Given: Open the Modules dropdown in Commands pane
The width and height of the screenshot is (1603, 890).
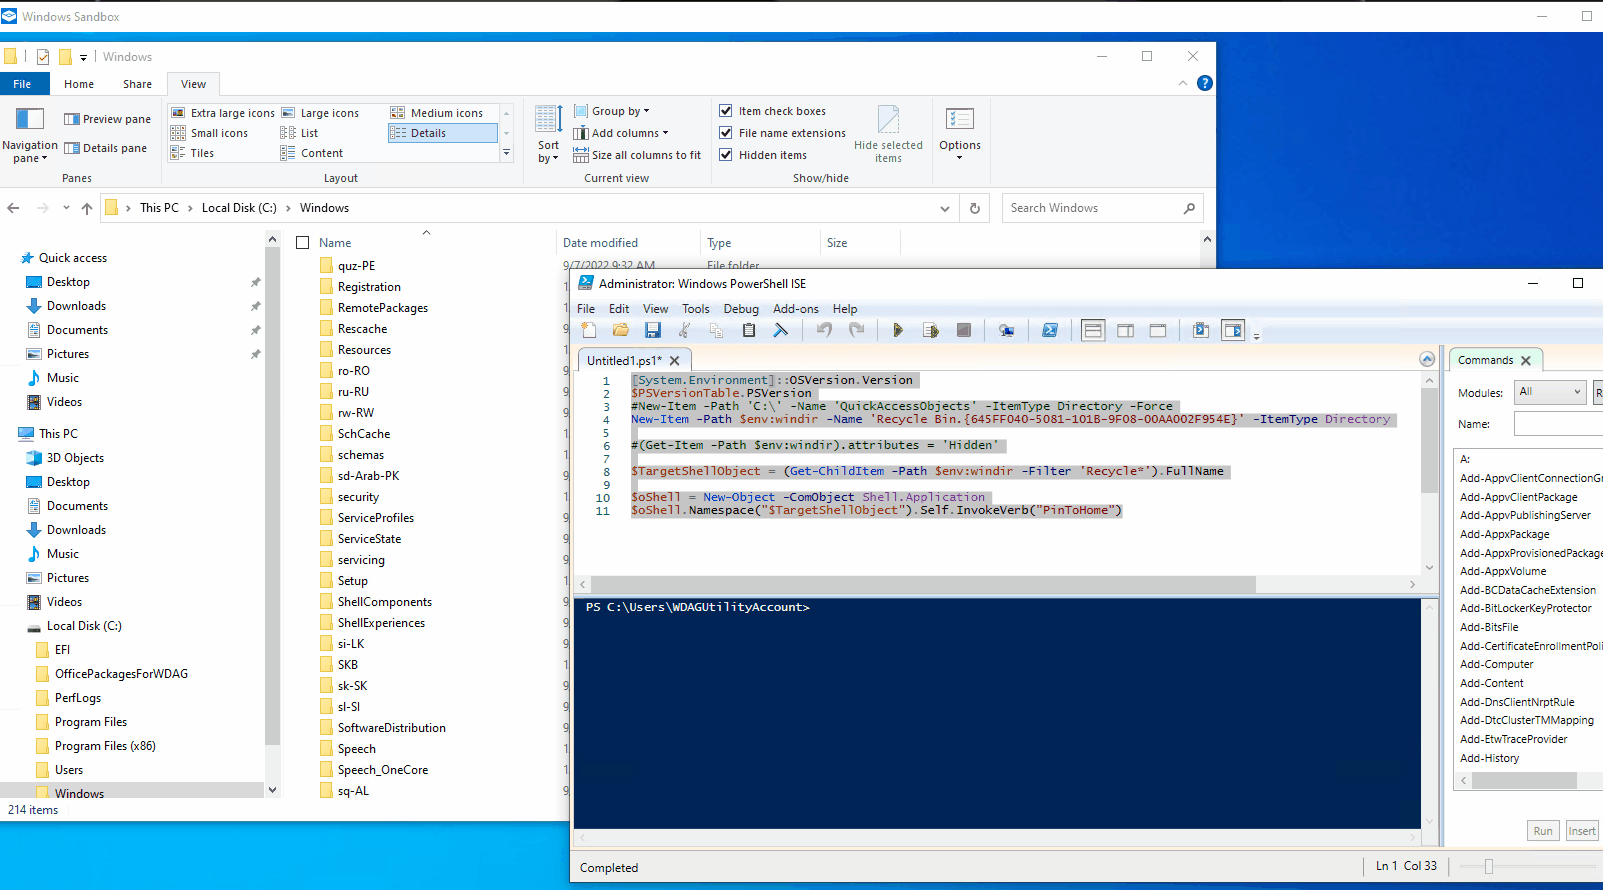Looking at the screenshot, I should 1549,392.
